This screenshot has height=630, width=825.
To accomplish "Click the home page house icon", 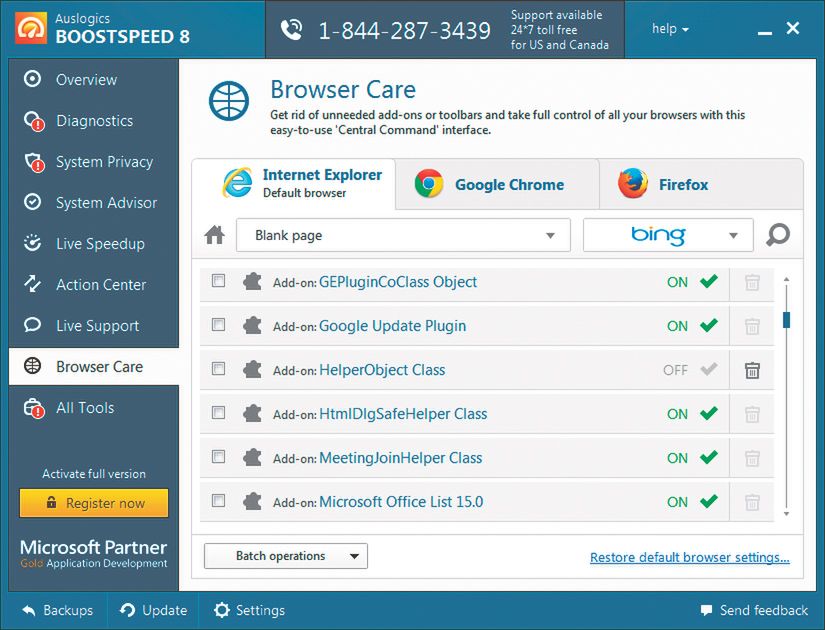I will tap(215, 235).
